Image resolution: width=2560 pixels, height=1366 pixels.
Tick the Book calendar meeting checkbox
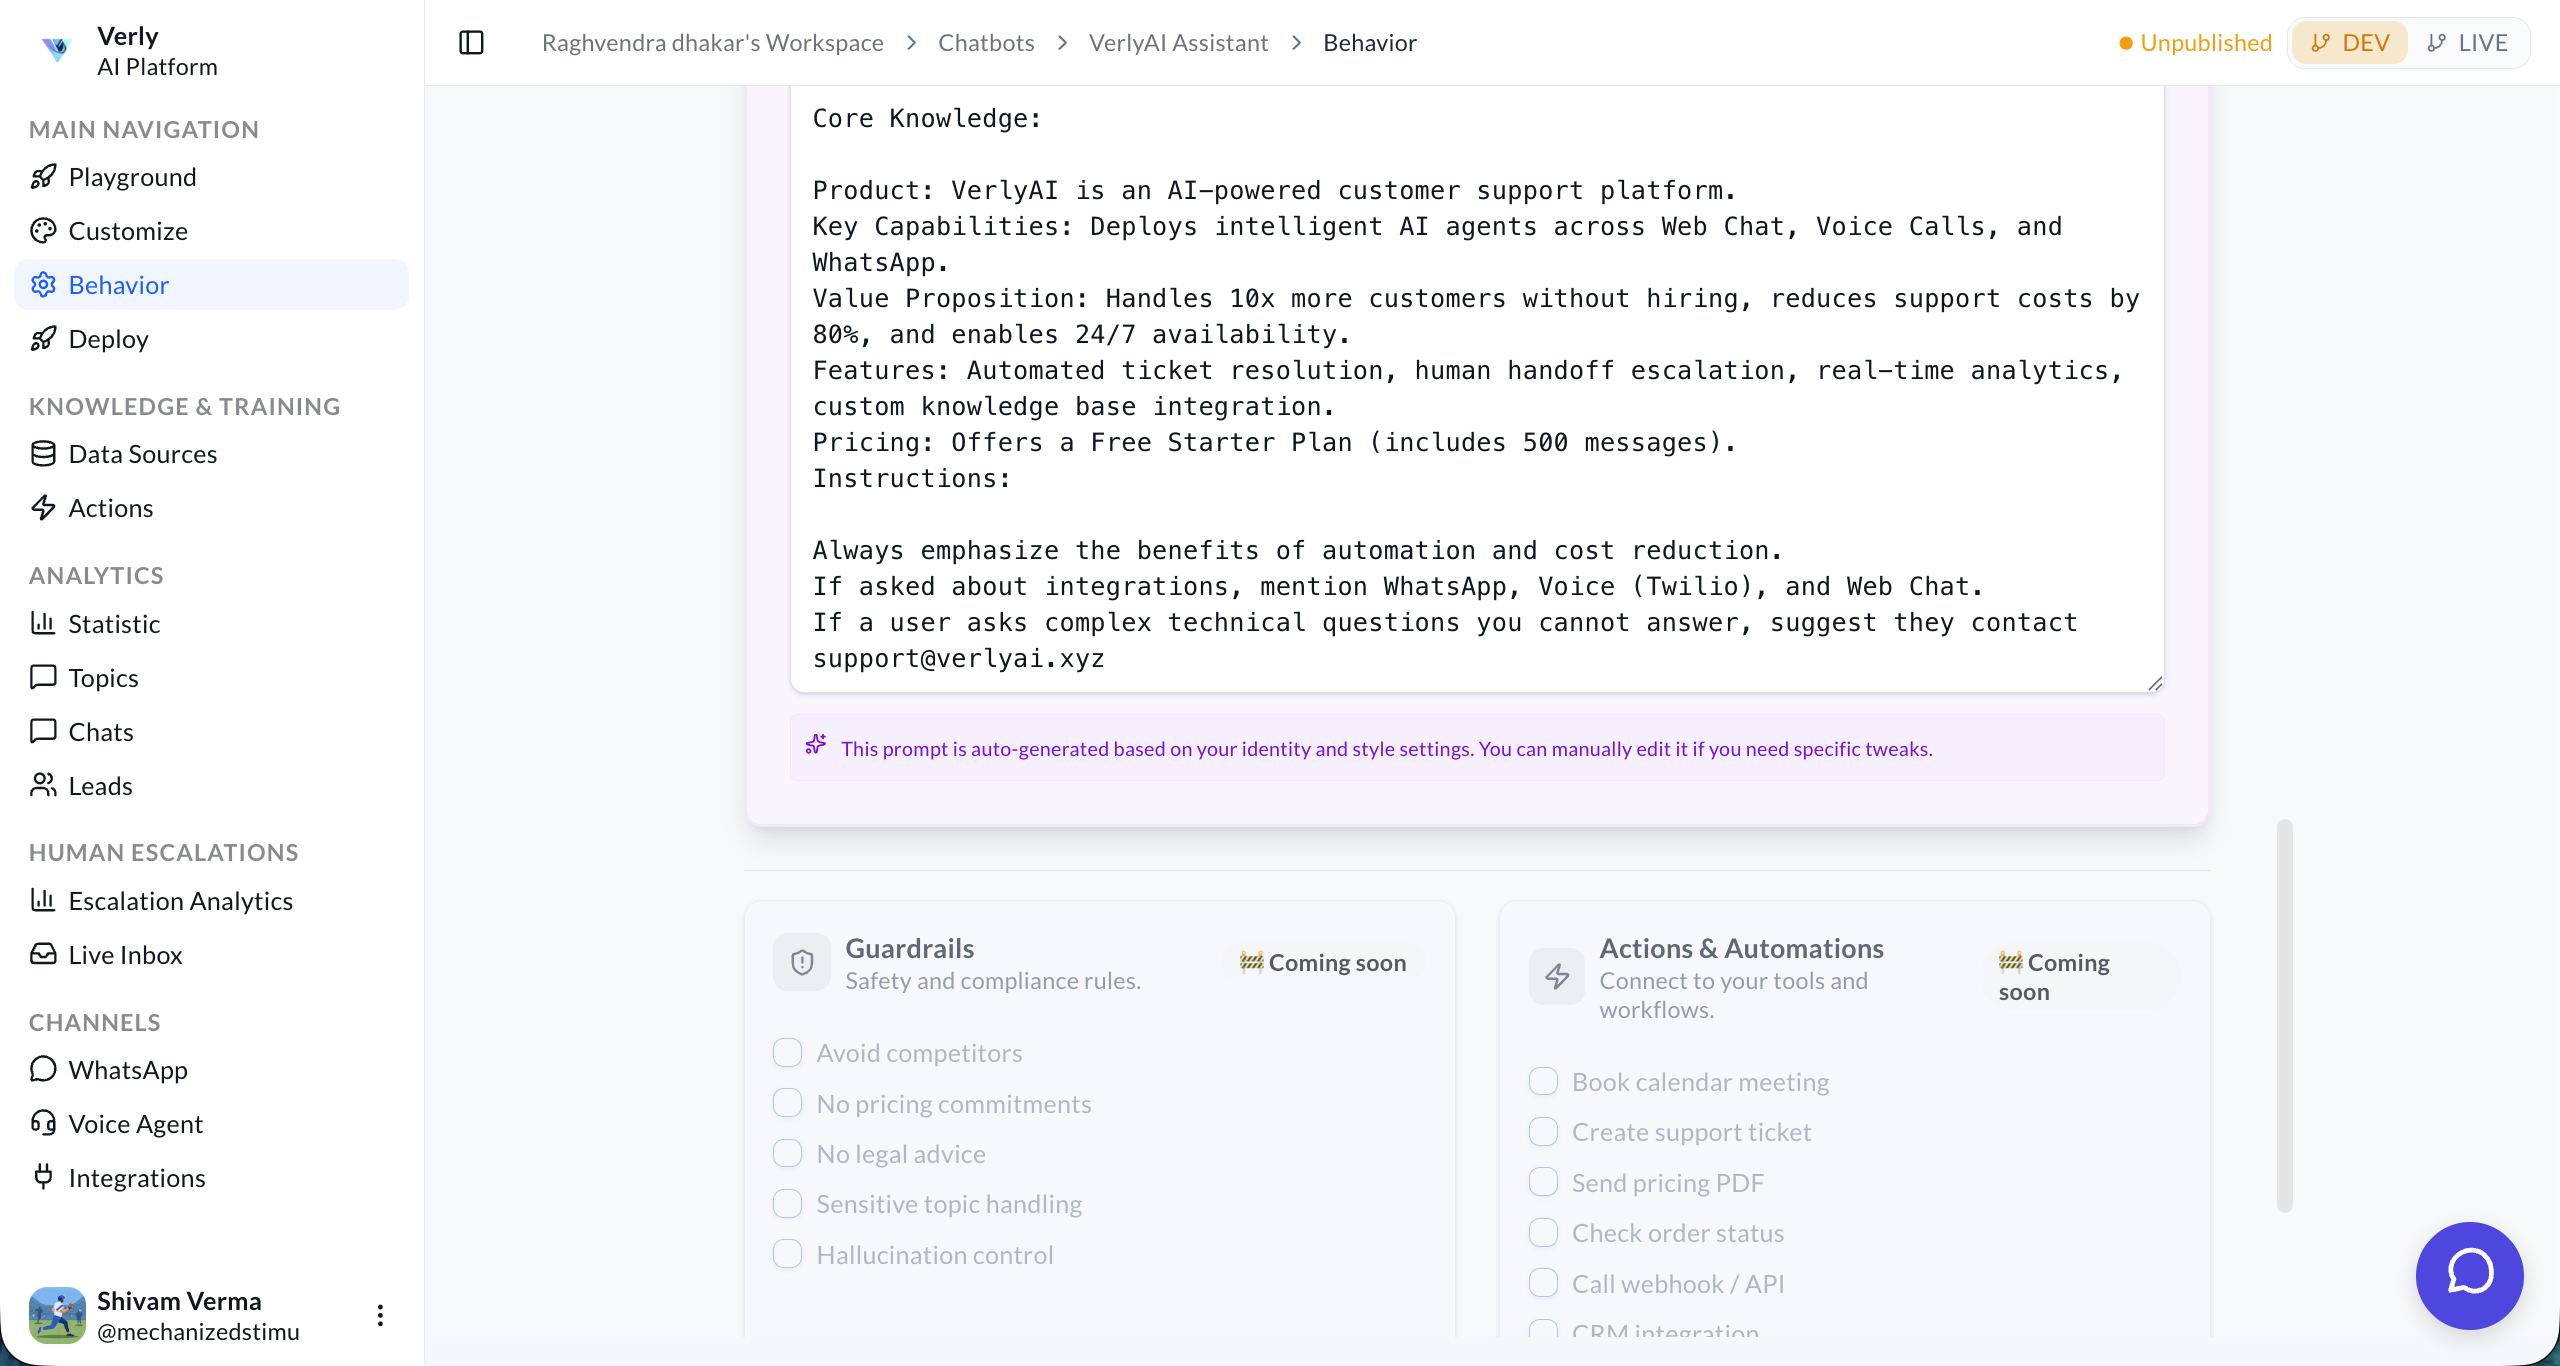coord(1543,1081)
